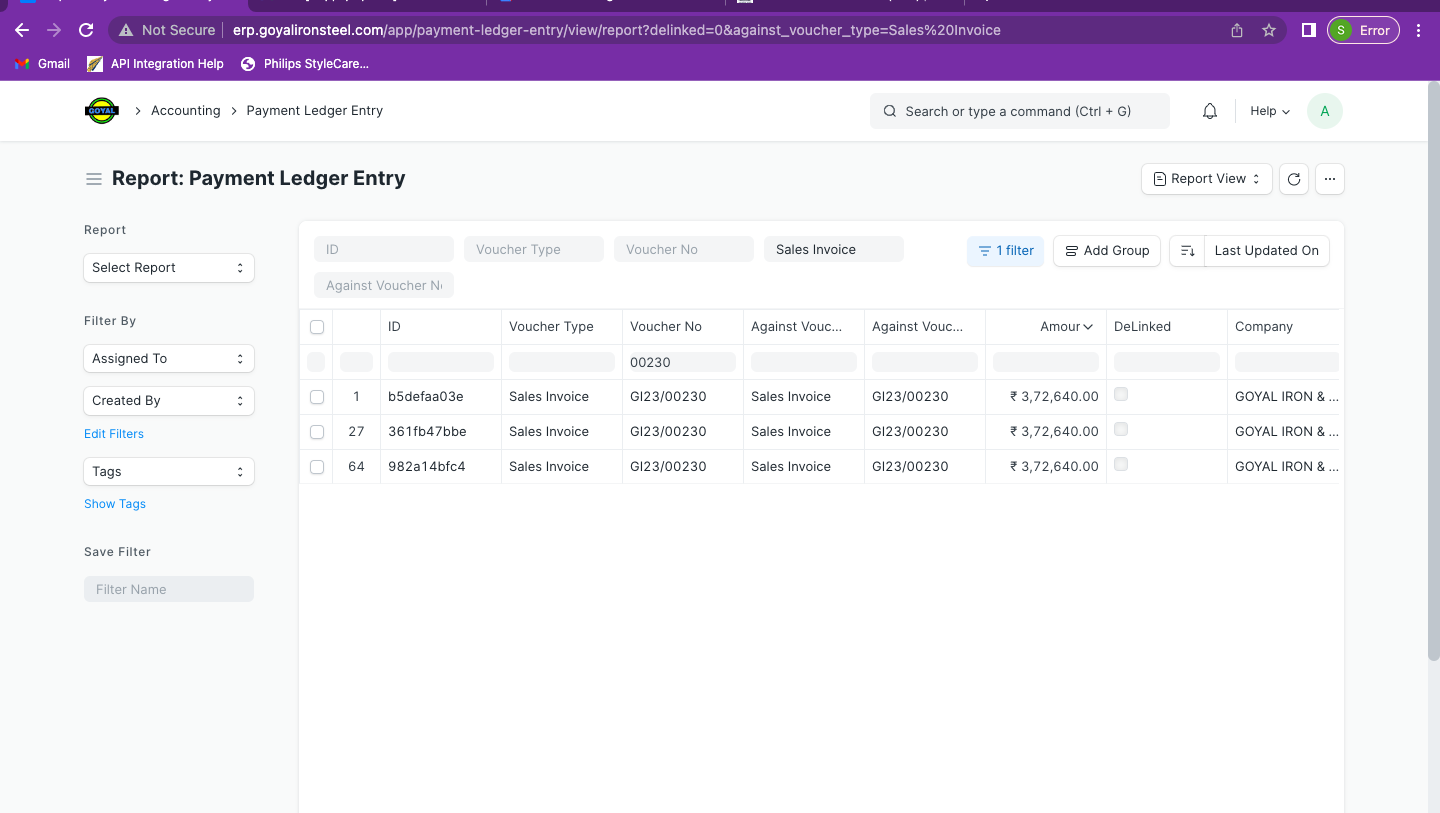Viewport: 1440px width, 813px height.
Task: Click the sidebar hamburger icon beside Report title
Action: pyautogui.click(x=94, y=178)
